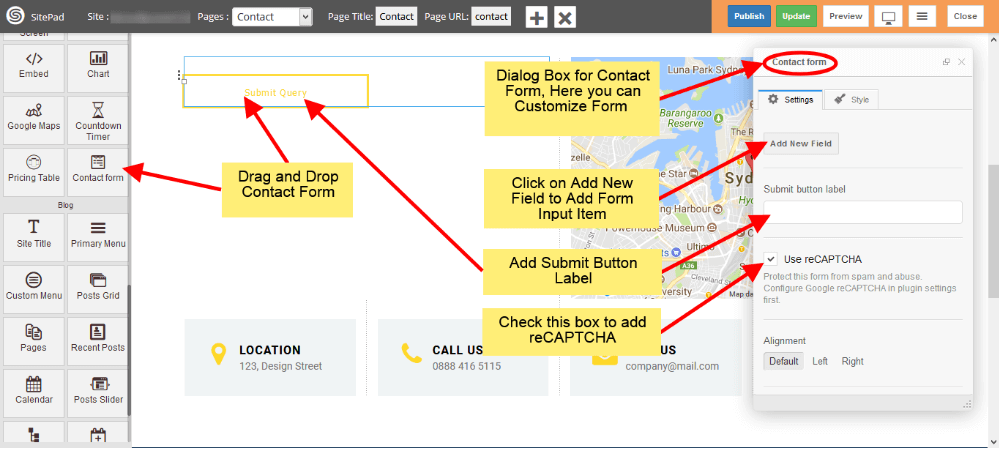Open the Settings tab
999x449 pixels.
(x=790, y=100)
